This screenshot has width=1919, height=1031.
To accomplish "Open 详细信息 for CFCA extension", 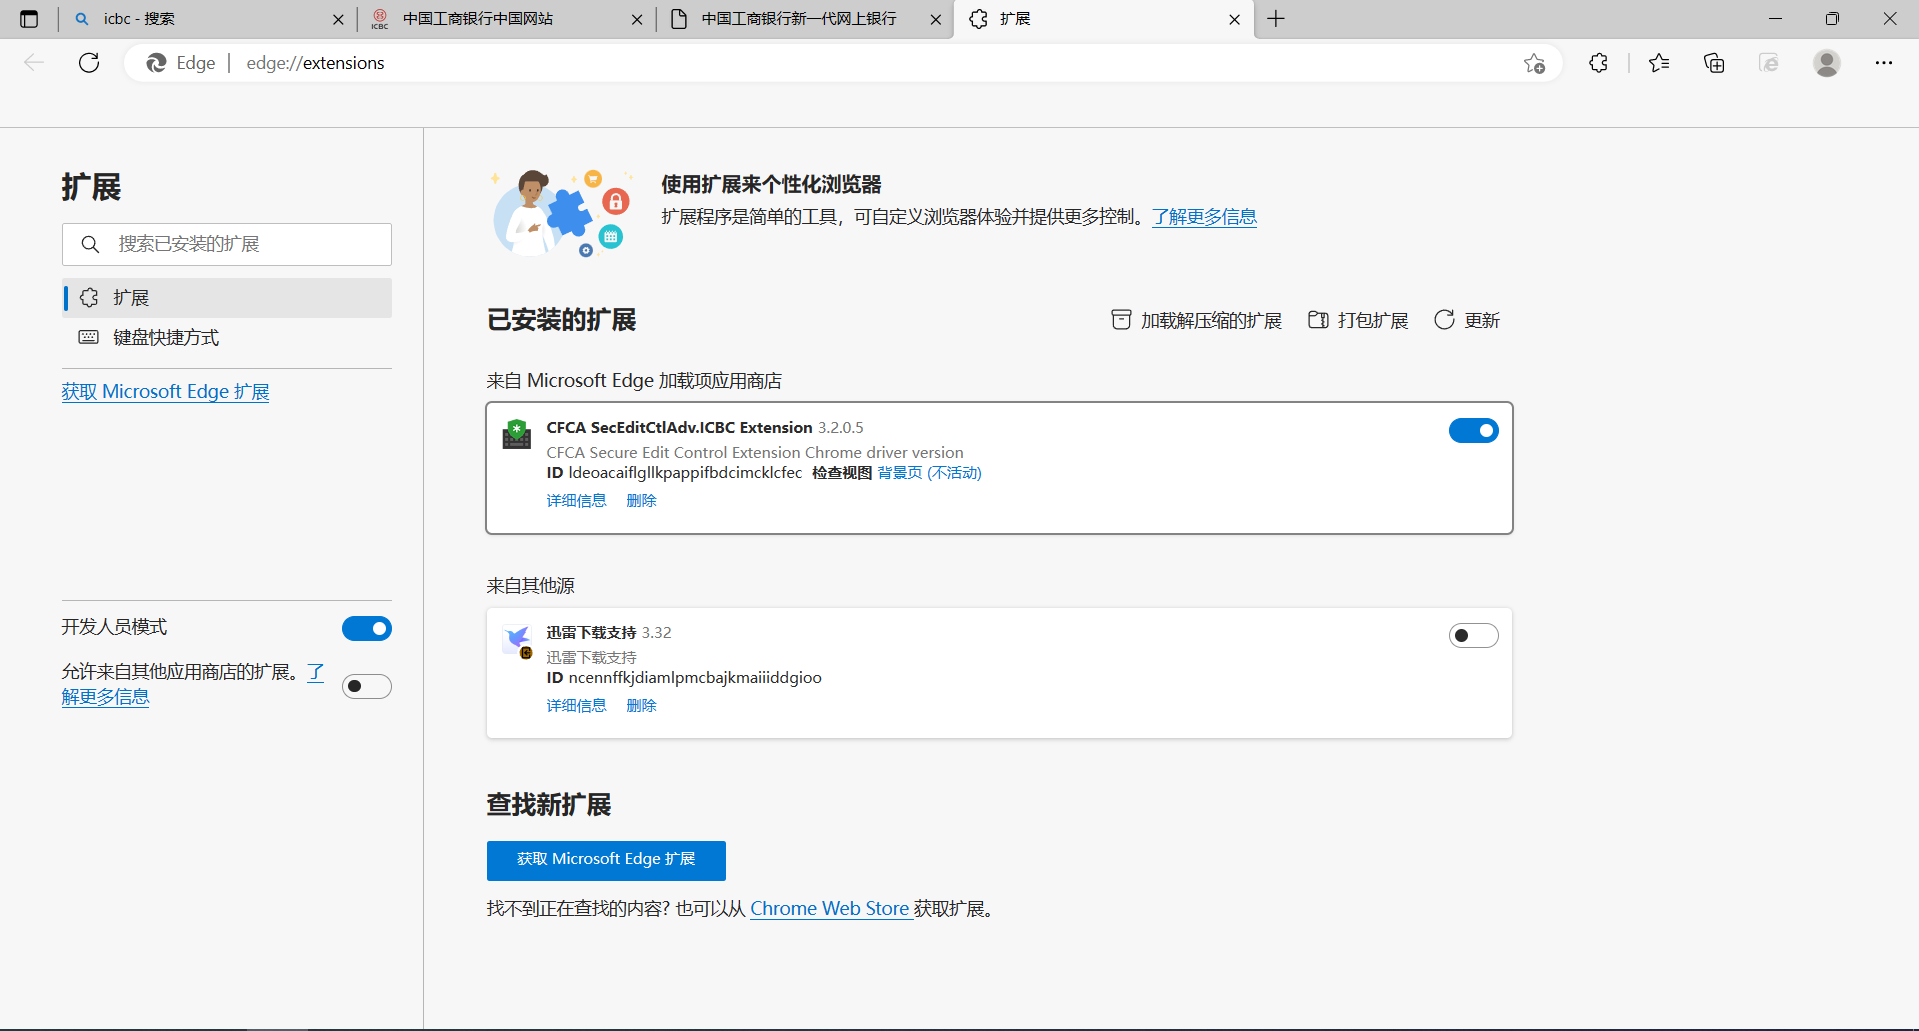I will pyautogui.click(x=576, y=501).
